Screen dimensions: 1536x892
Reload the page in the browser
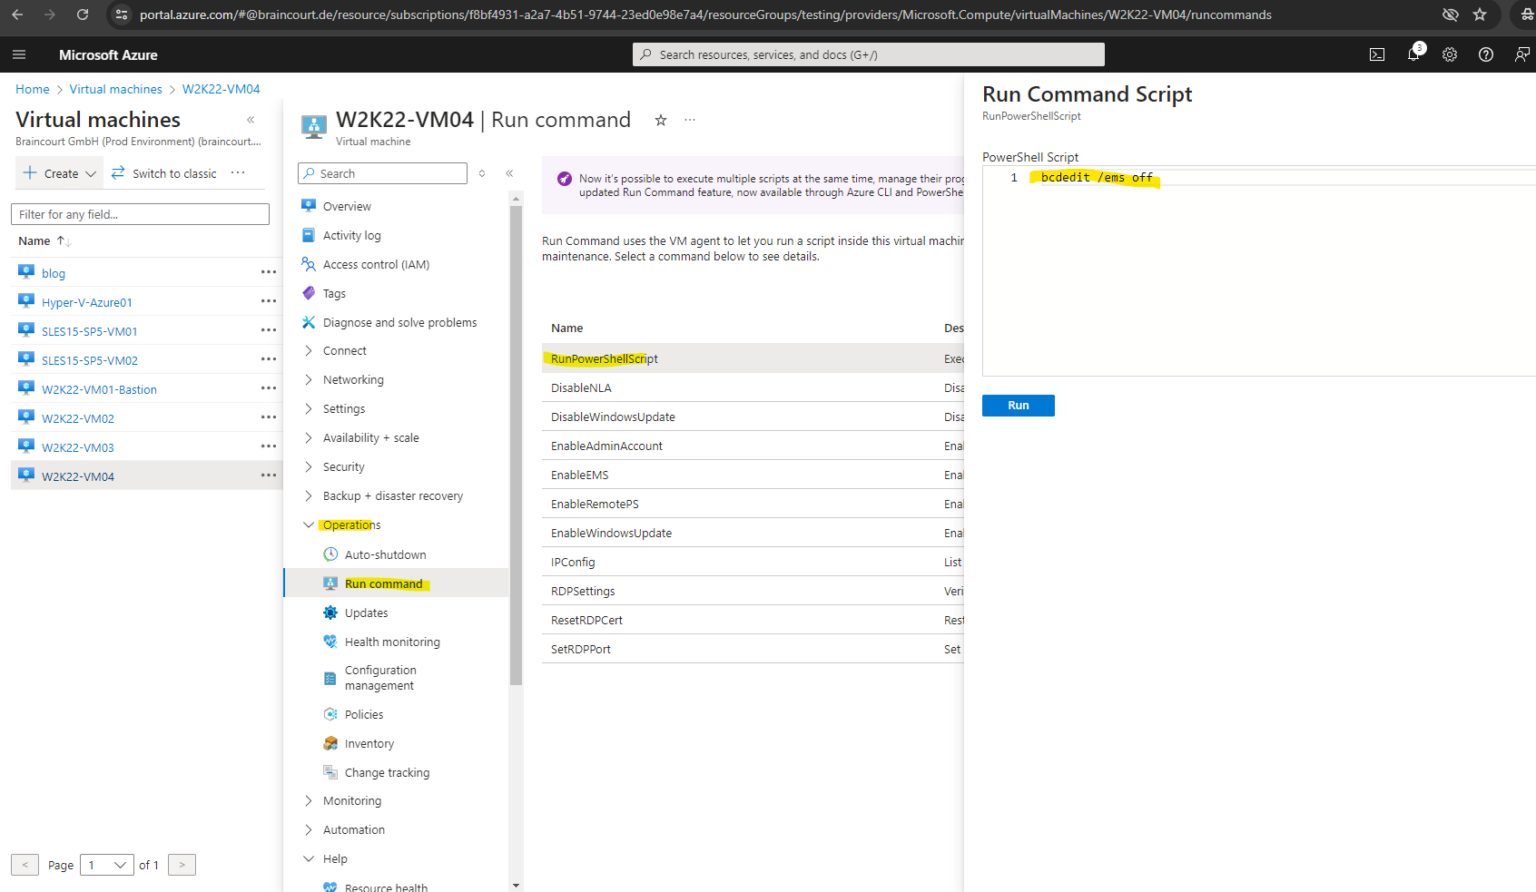point(82,15)
